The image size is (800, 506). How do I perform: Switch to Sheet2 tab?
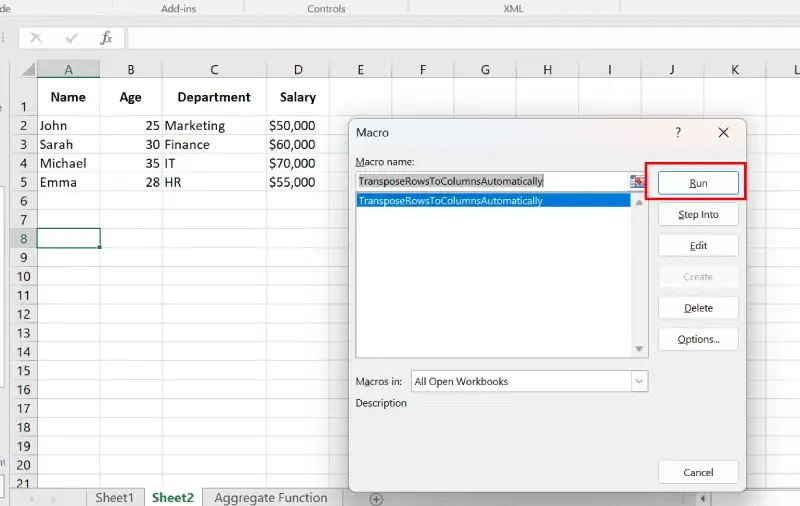coord(173,498)
